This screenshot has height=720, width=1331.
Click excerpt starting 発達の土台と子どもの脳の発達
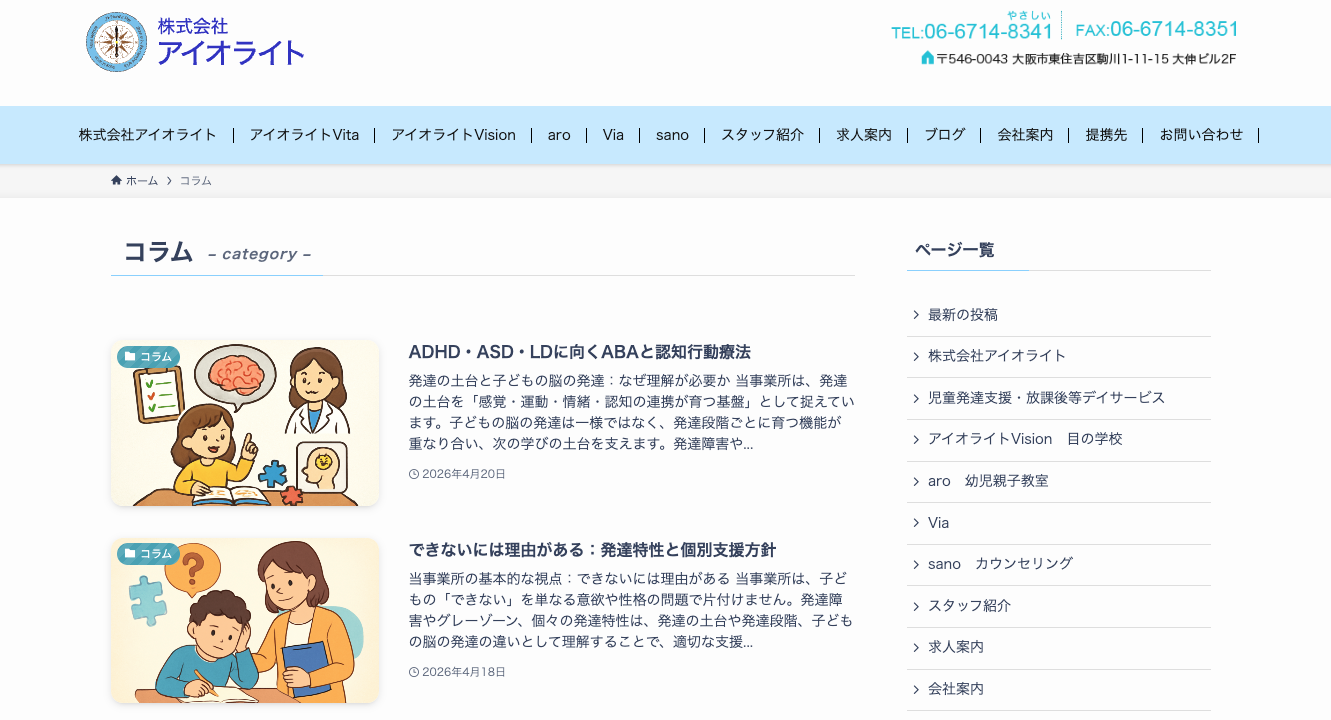[x=631, y=412]
